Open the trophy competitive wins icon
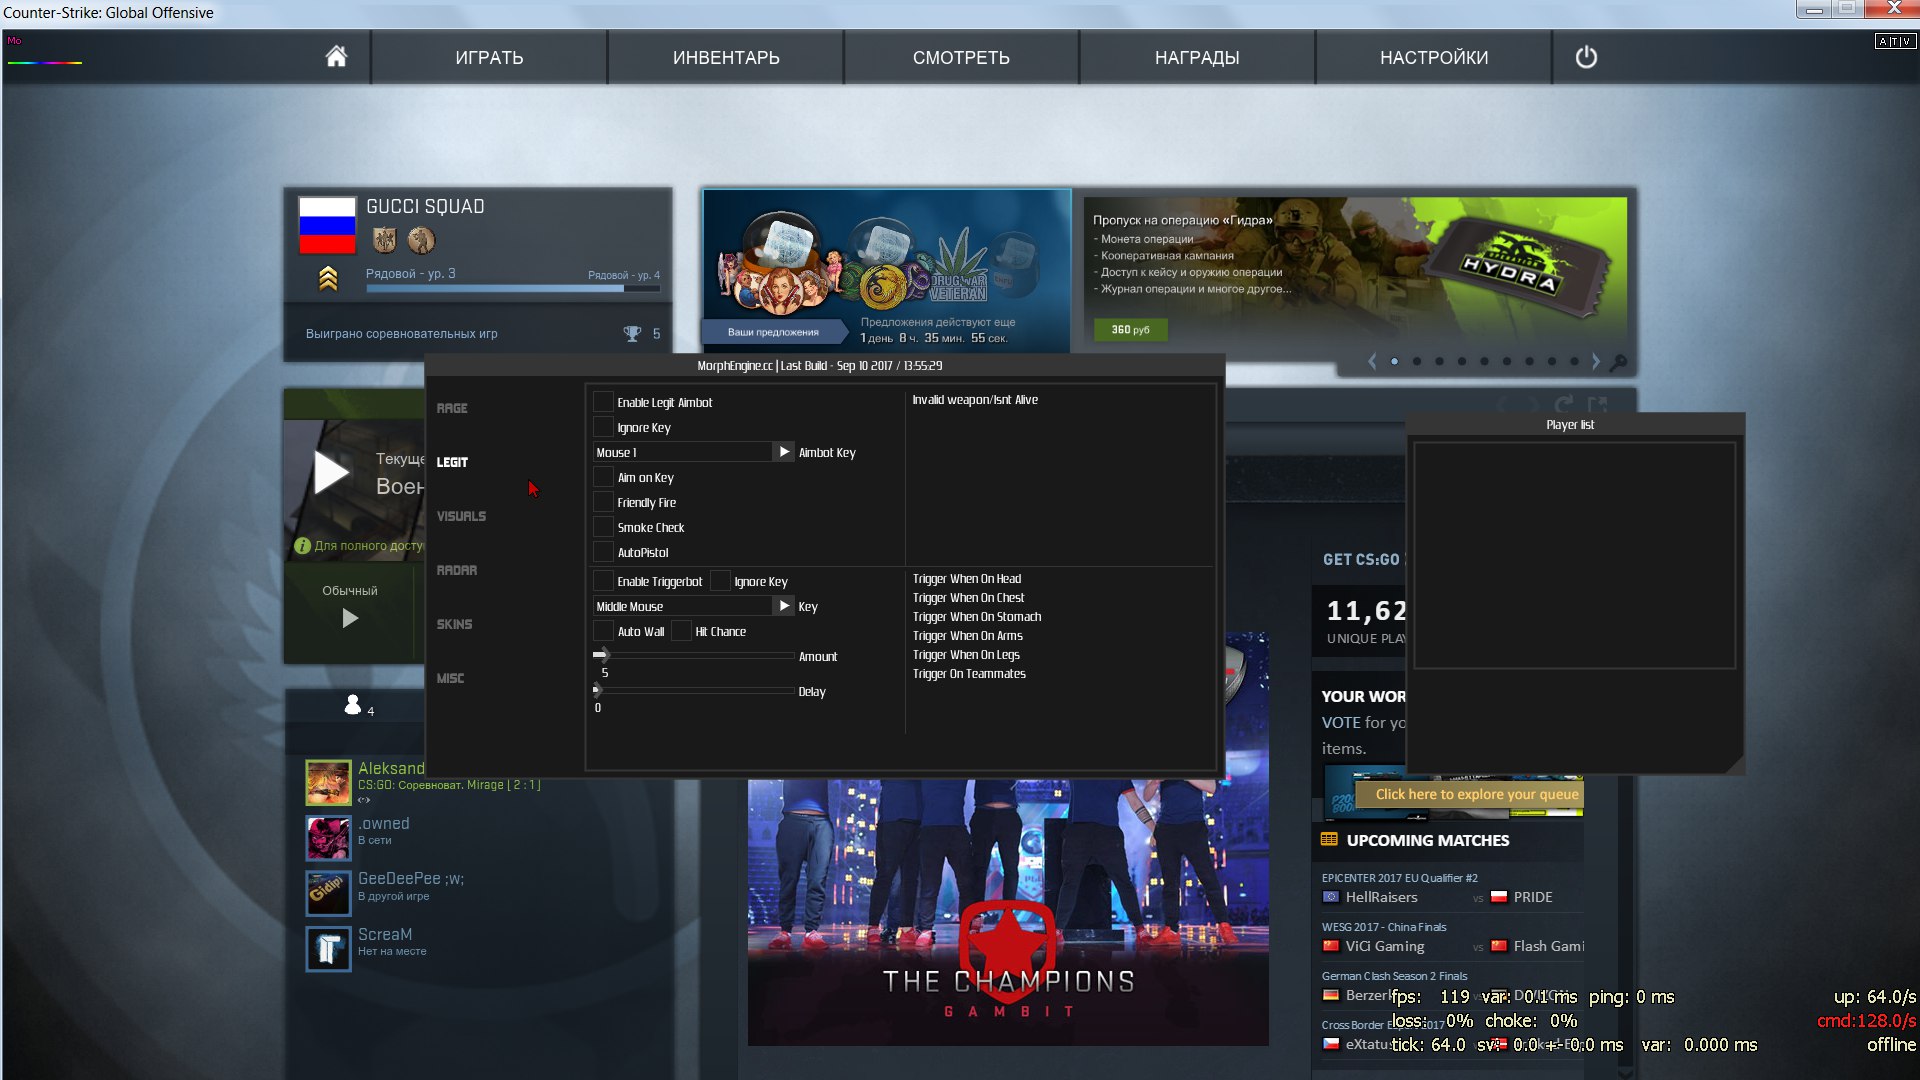The width and height of the screenshot is (1920, 1080). [632, 334]
